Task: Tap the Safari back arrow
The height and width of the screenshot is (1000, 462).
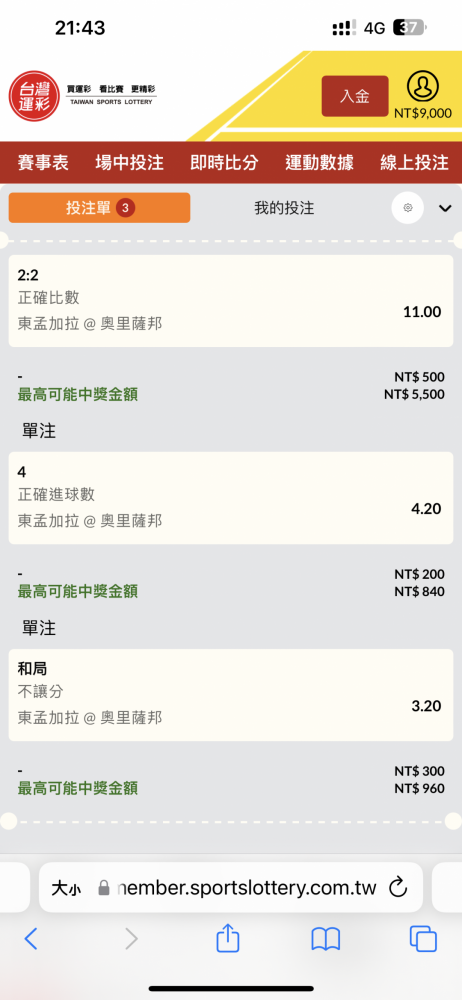Action: tap(31, 939)
